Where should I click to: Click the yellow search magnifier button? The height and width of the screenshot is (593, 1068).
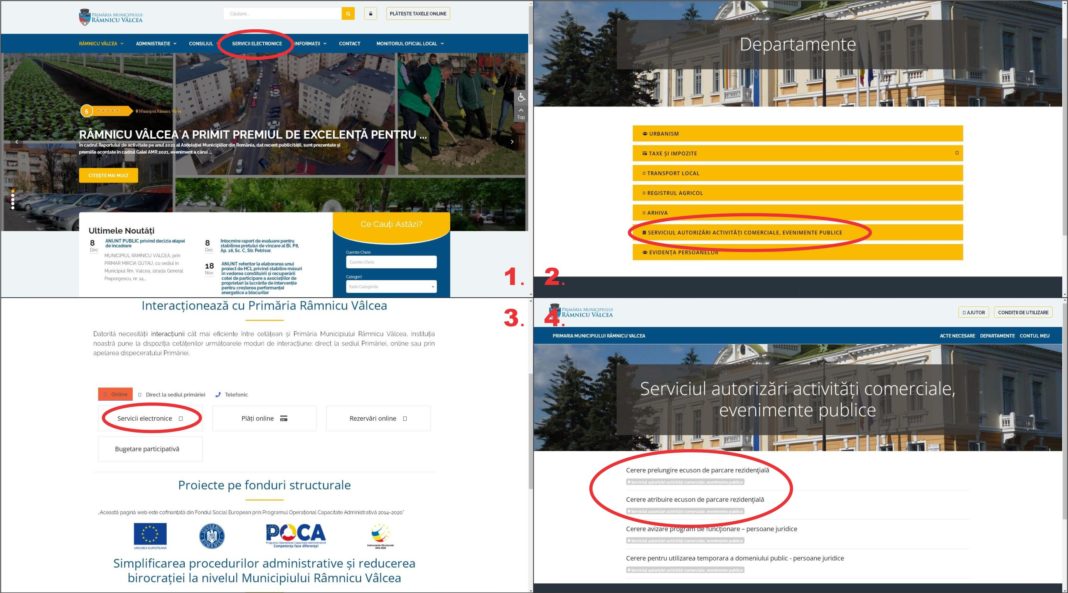[348, 14]
